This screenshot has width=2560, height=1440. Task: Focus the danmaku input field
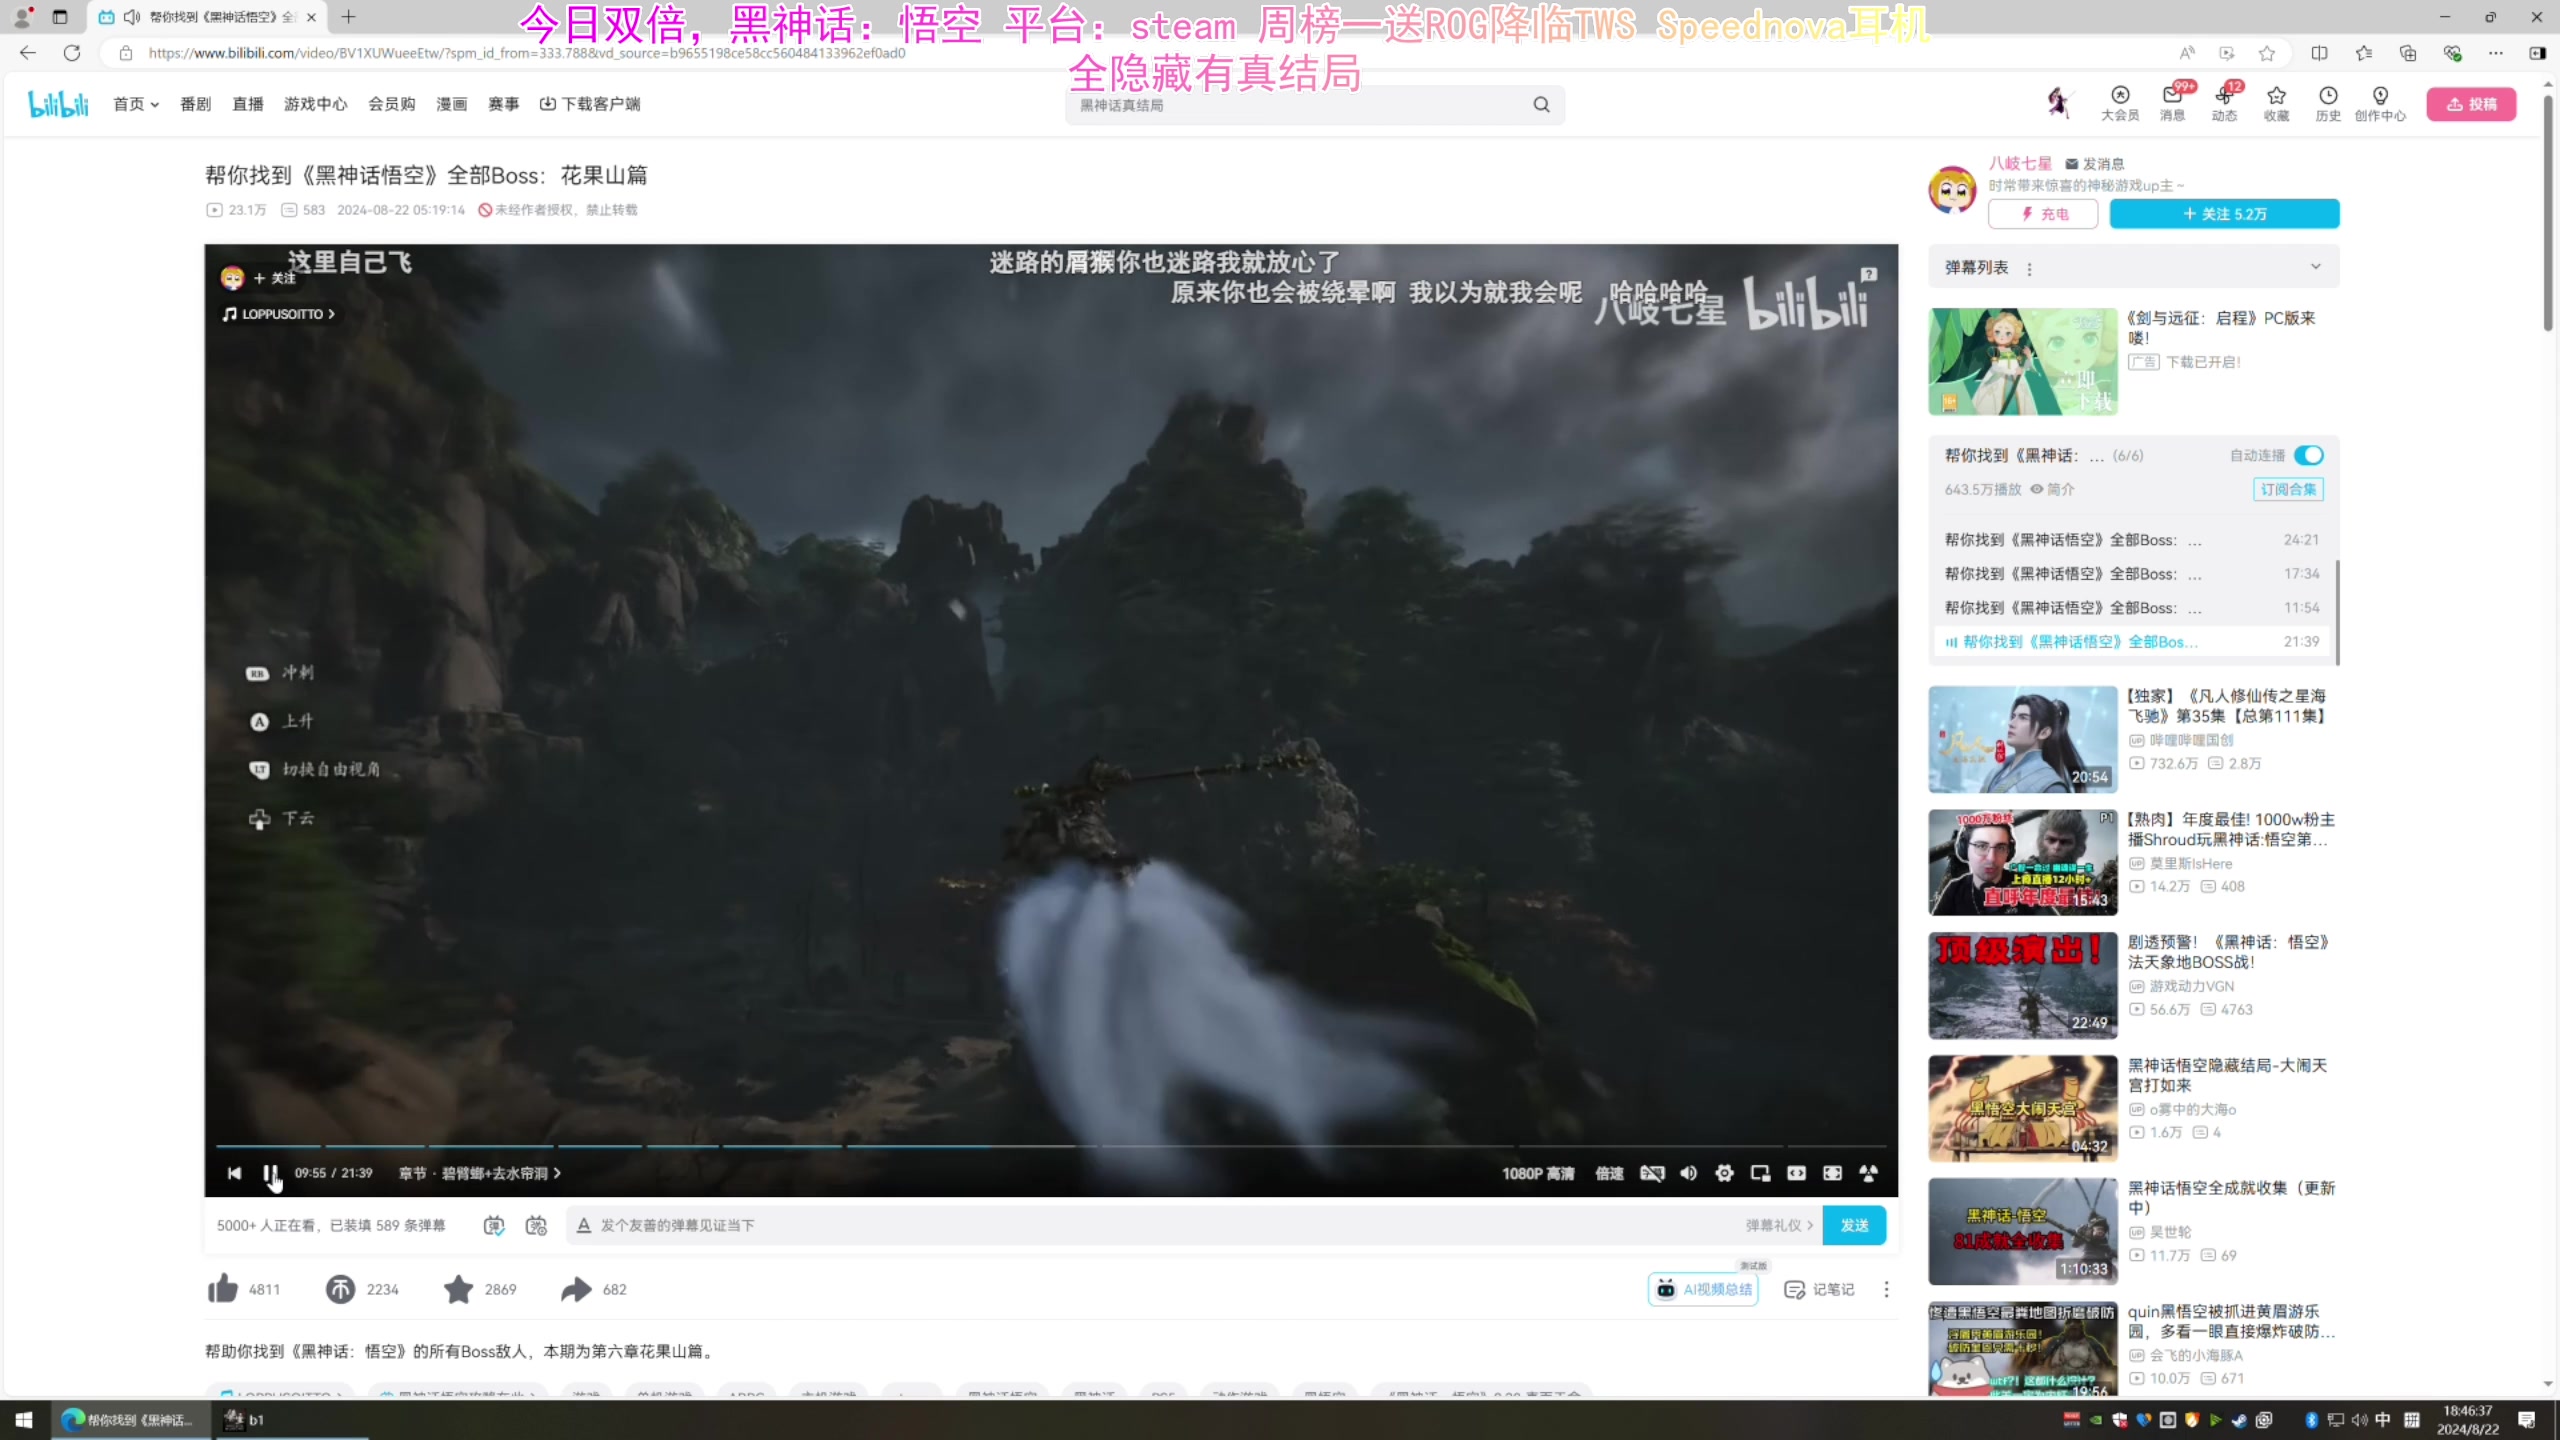tap(1160, 1225)
